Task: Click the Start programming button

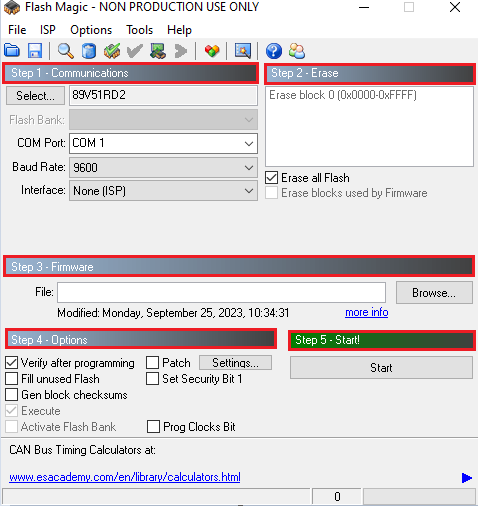Action: [x=381, y=368]
